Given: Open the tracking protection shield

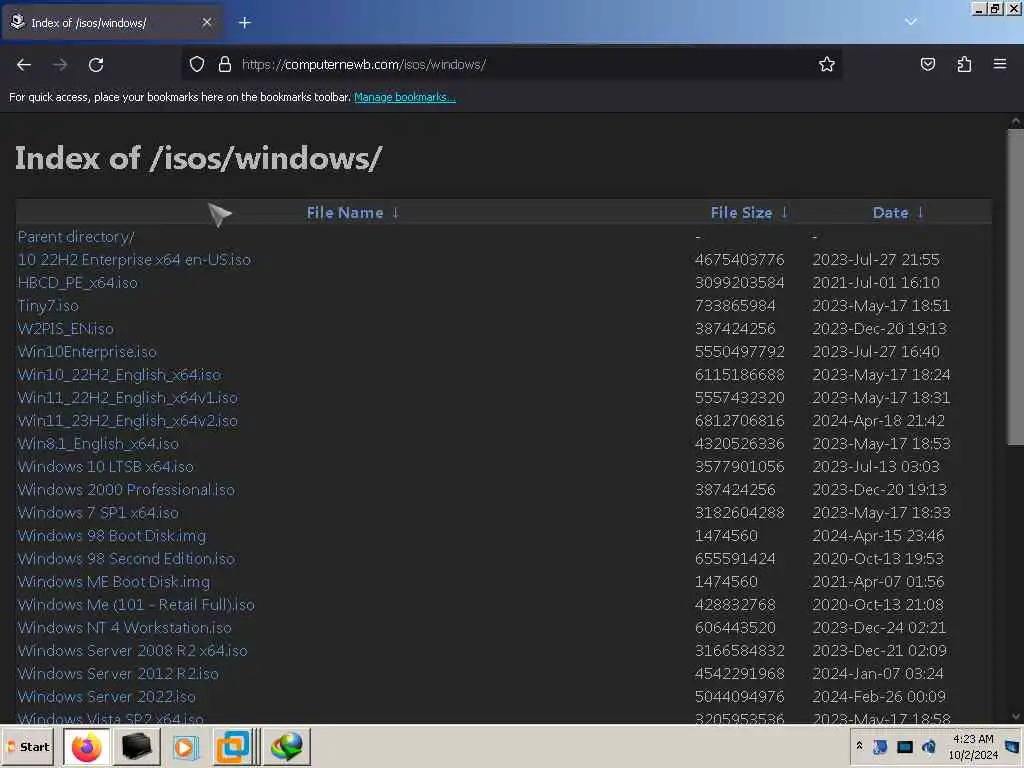Looking at the screenshot, I should coord(197,65).
